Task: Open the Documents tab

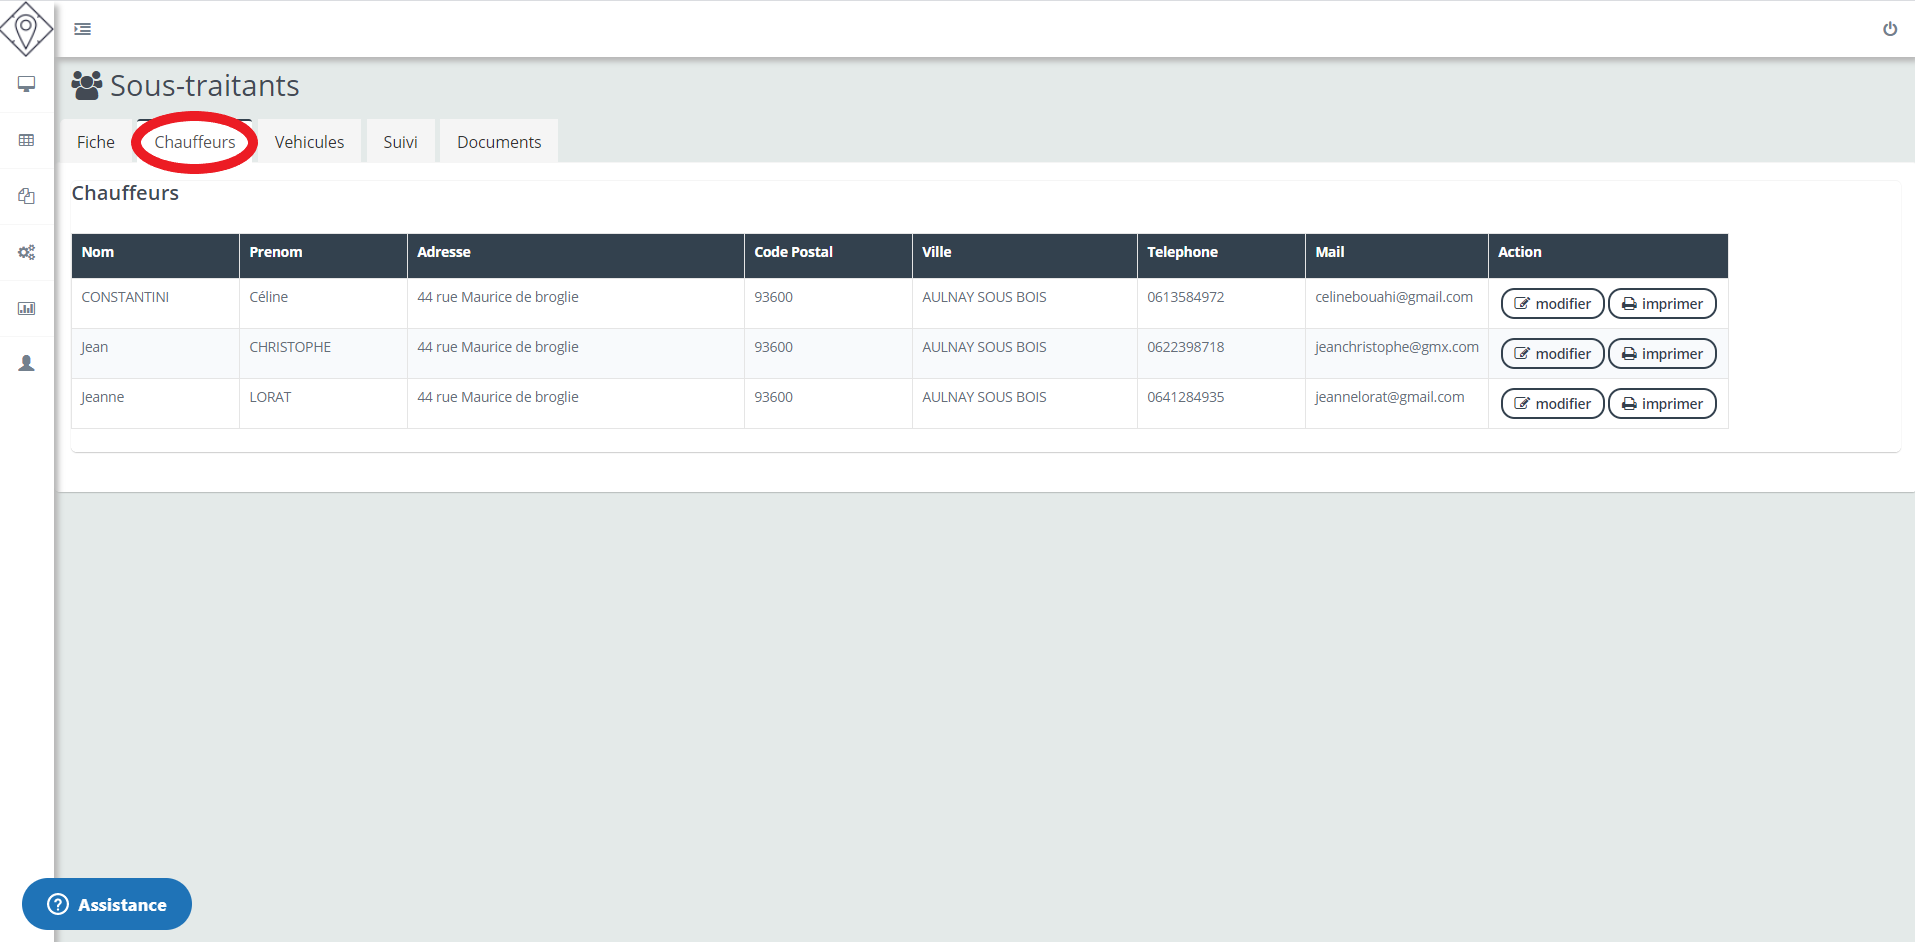Action: 499,142
